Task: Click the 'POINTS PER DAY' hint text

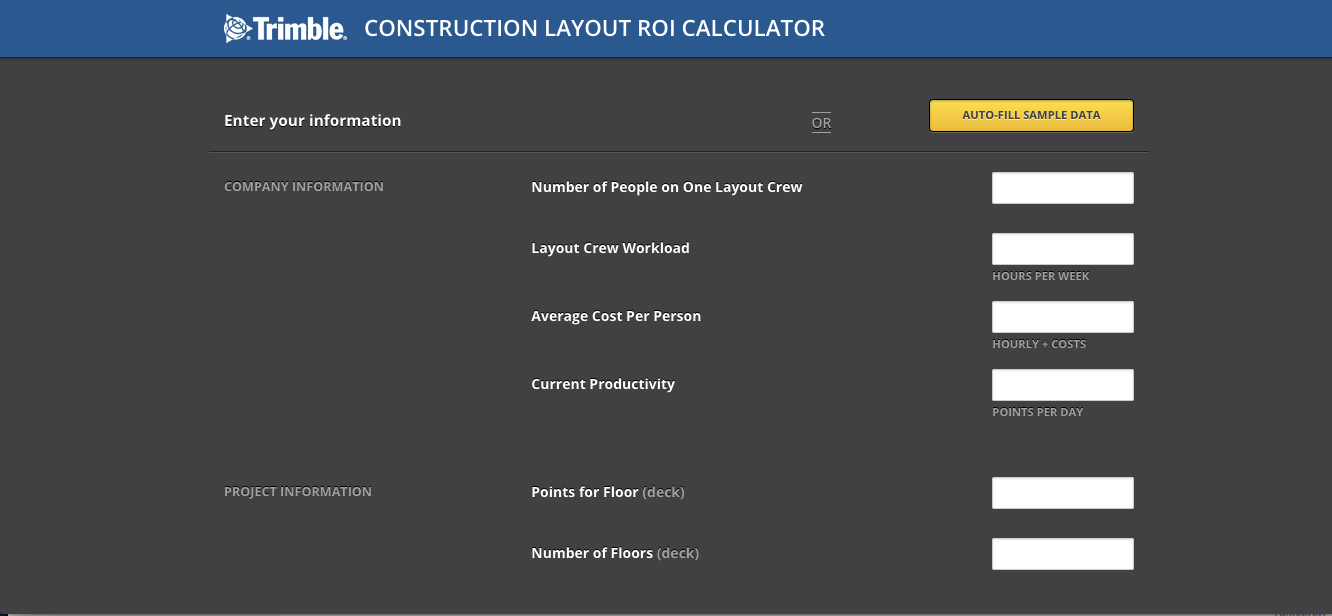Action: coord(1038,412)
